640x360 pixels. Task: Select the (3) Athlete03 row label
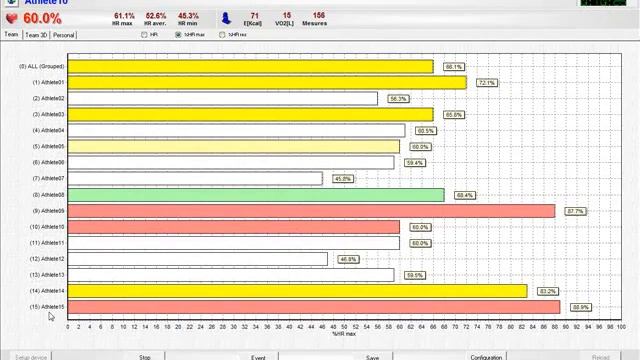click(48, 114)
